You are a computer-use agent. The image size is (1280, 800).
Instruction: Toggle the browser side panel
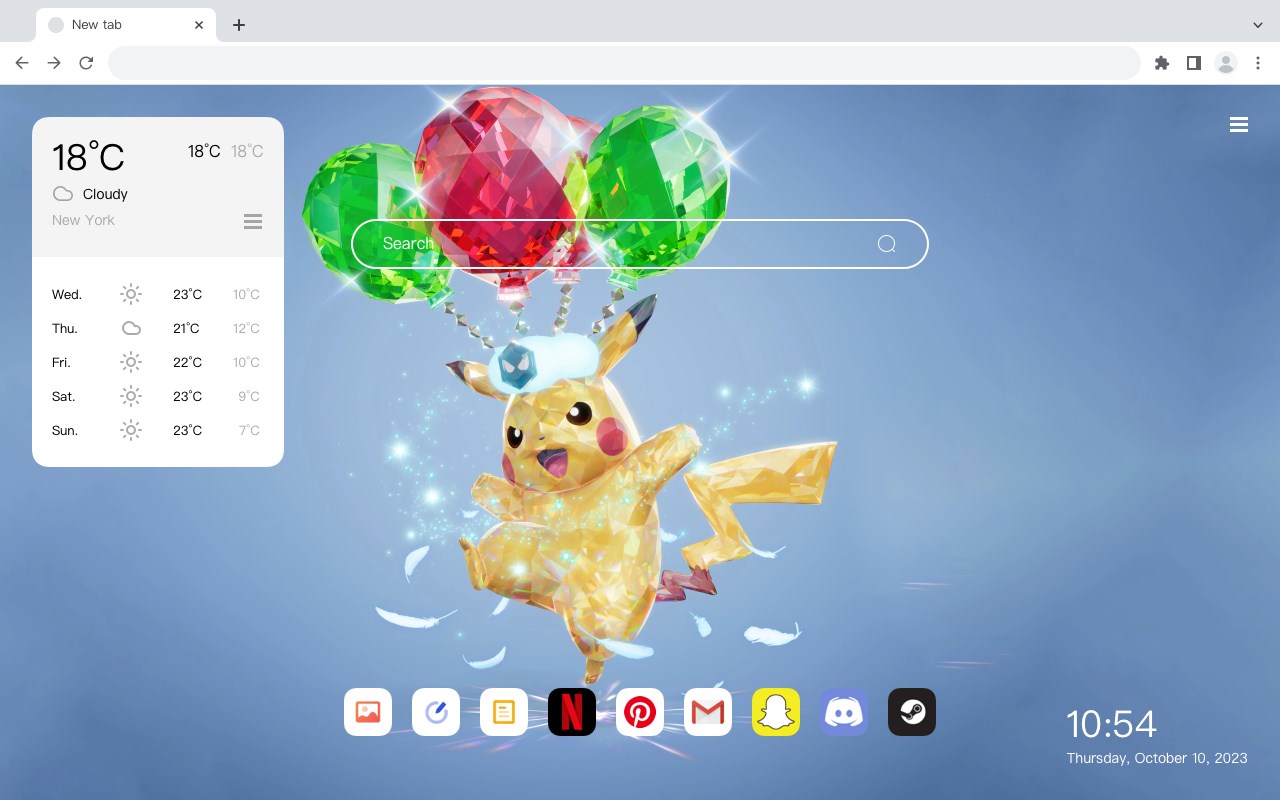(1193, 63)
